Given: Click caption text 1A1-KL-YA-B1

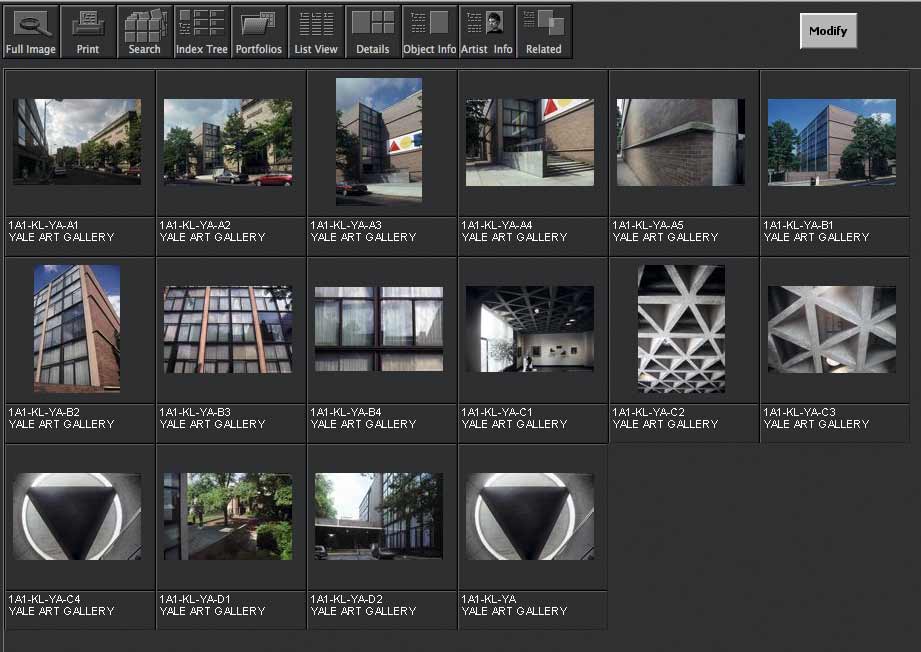Looking at the screenshot, I should click(798, 225).
